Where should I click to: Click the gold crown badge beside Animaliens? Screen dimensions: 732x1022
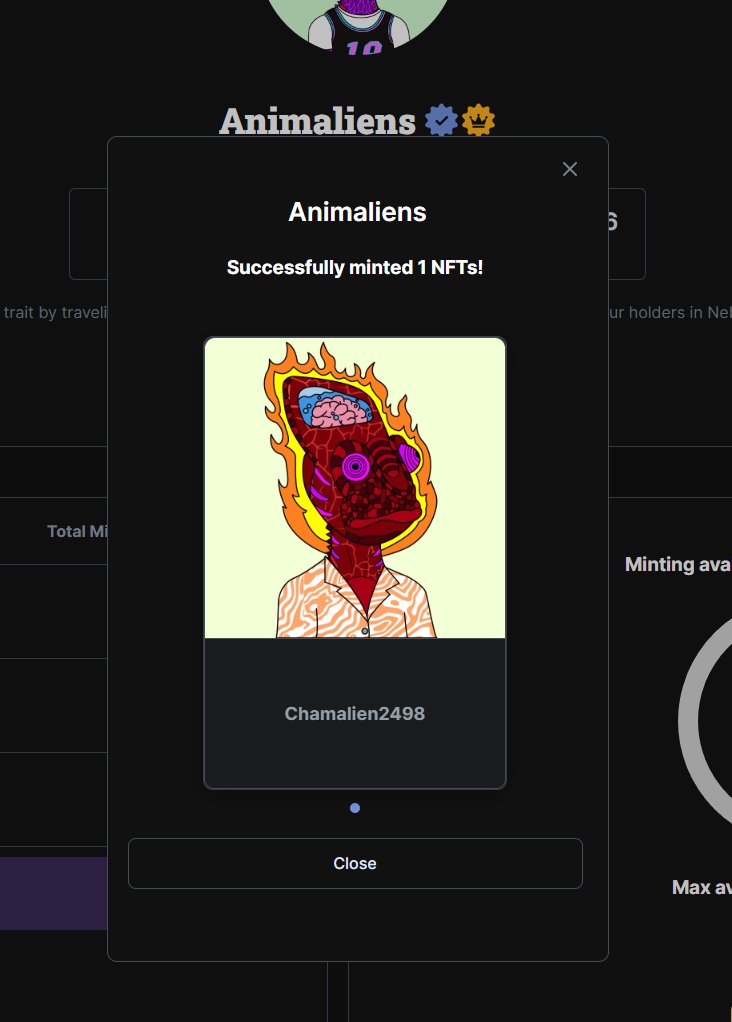478,120
